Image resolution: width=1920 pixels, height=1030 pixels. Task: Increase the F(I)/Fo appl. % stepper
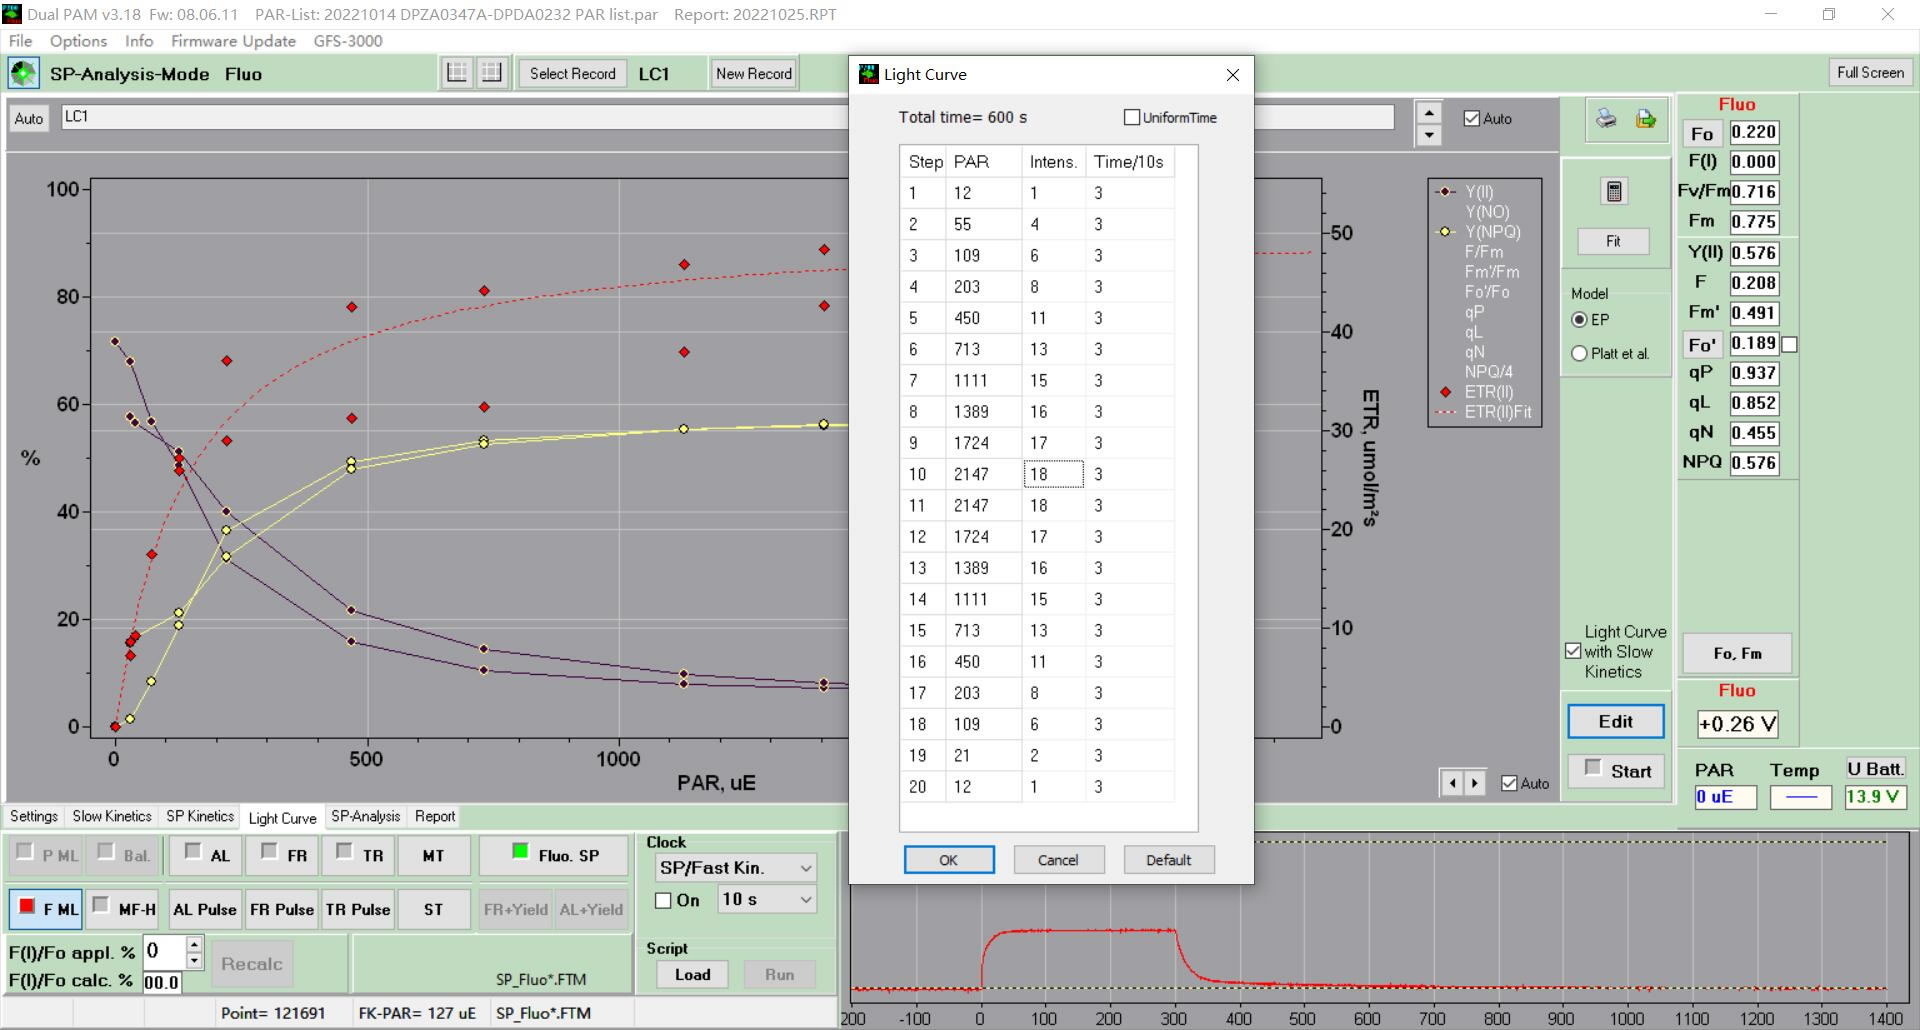click(194, 943)
